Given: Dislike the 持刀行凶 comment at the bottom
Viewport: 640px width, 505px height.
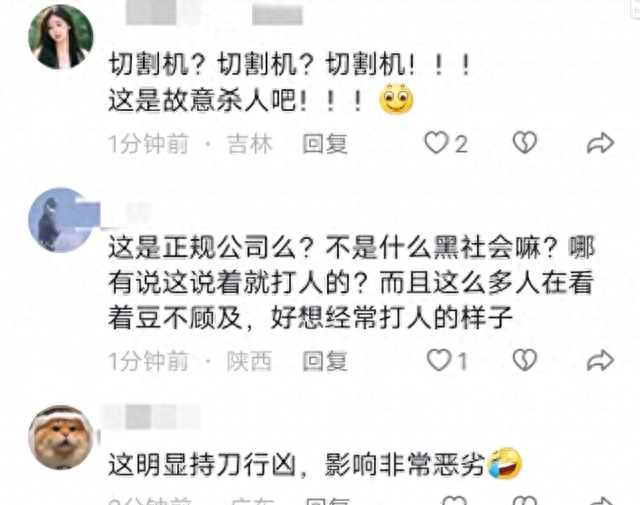Looking at the screenshot, I should (524, 501).
